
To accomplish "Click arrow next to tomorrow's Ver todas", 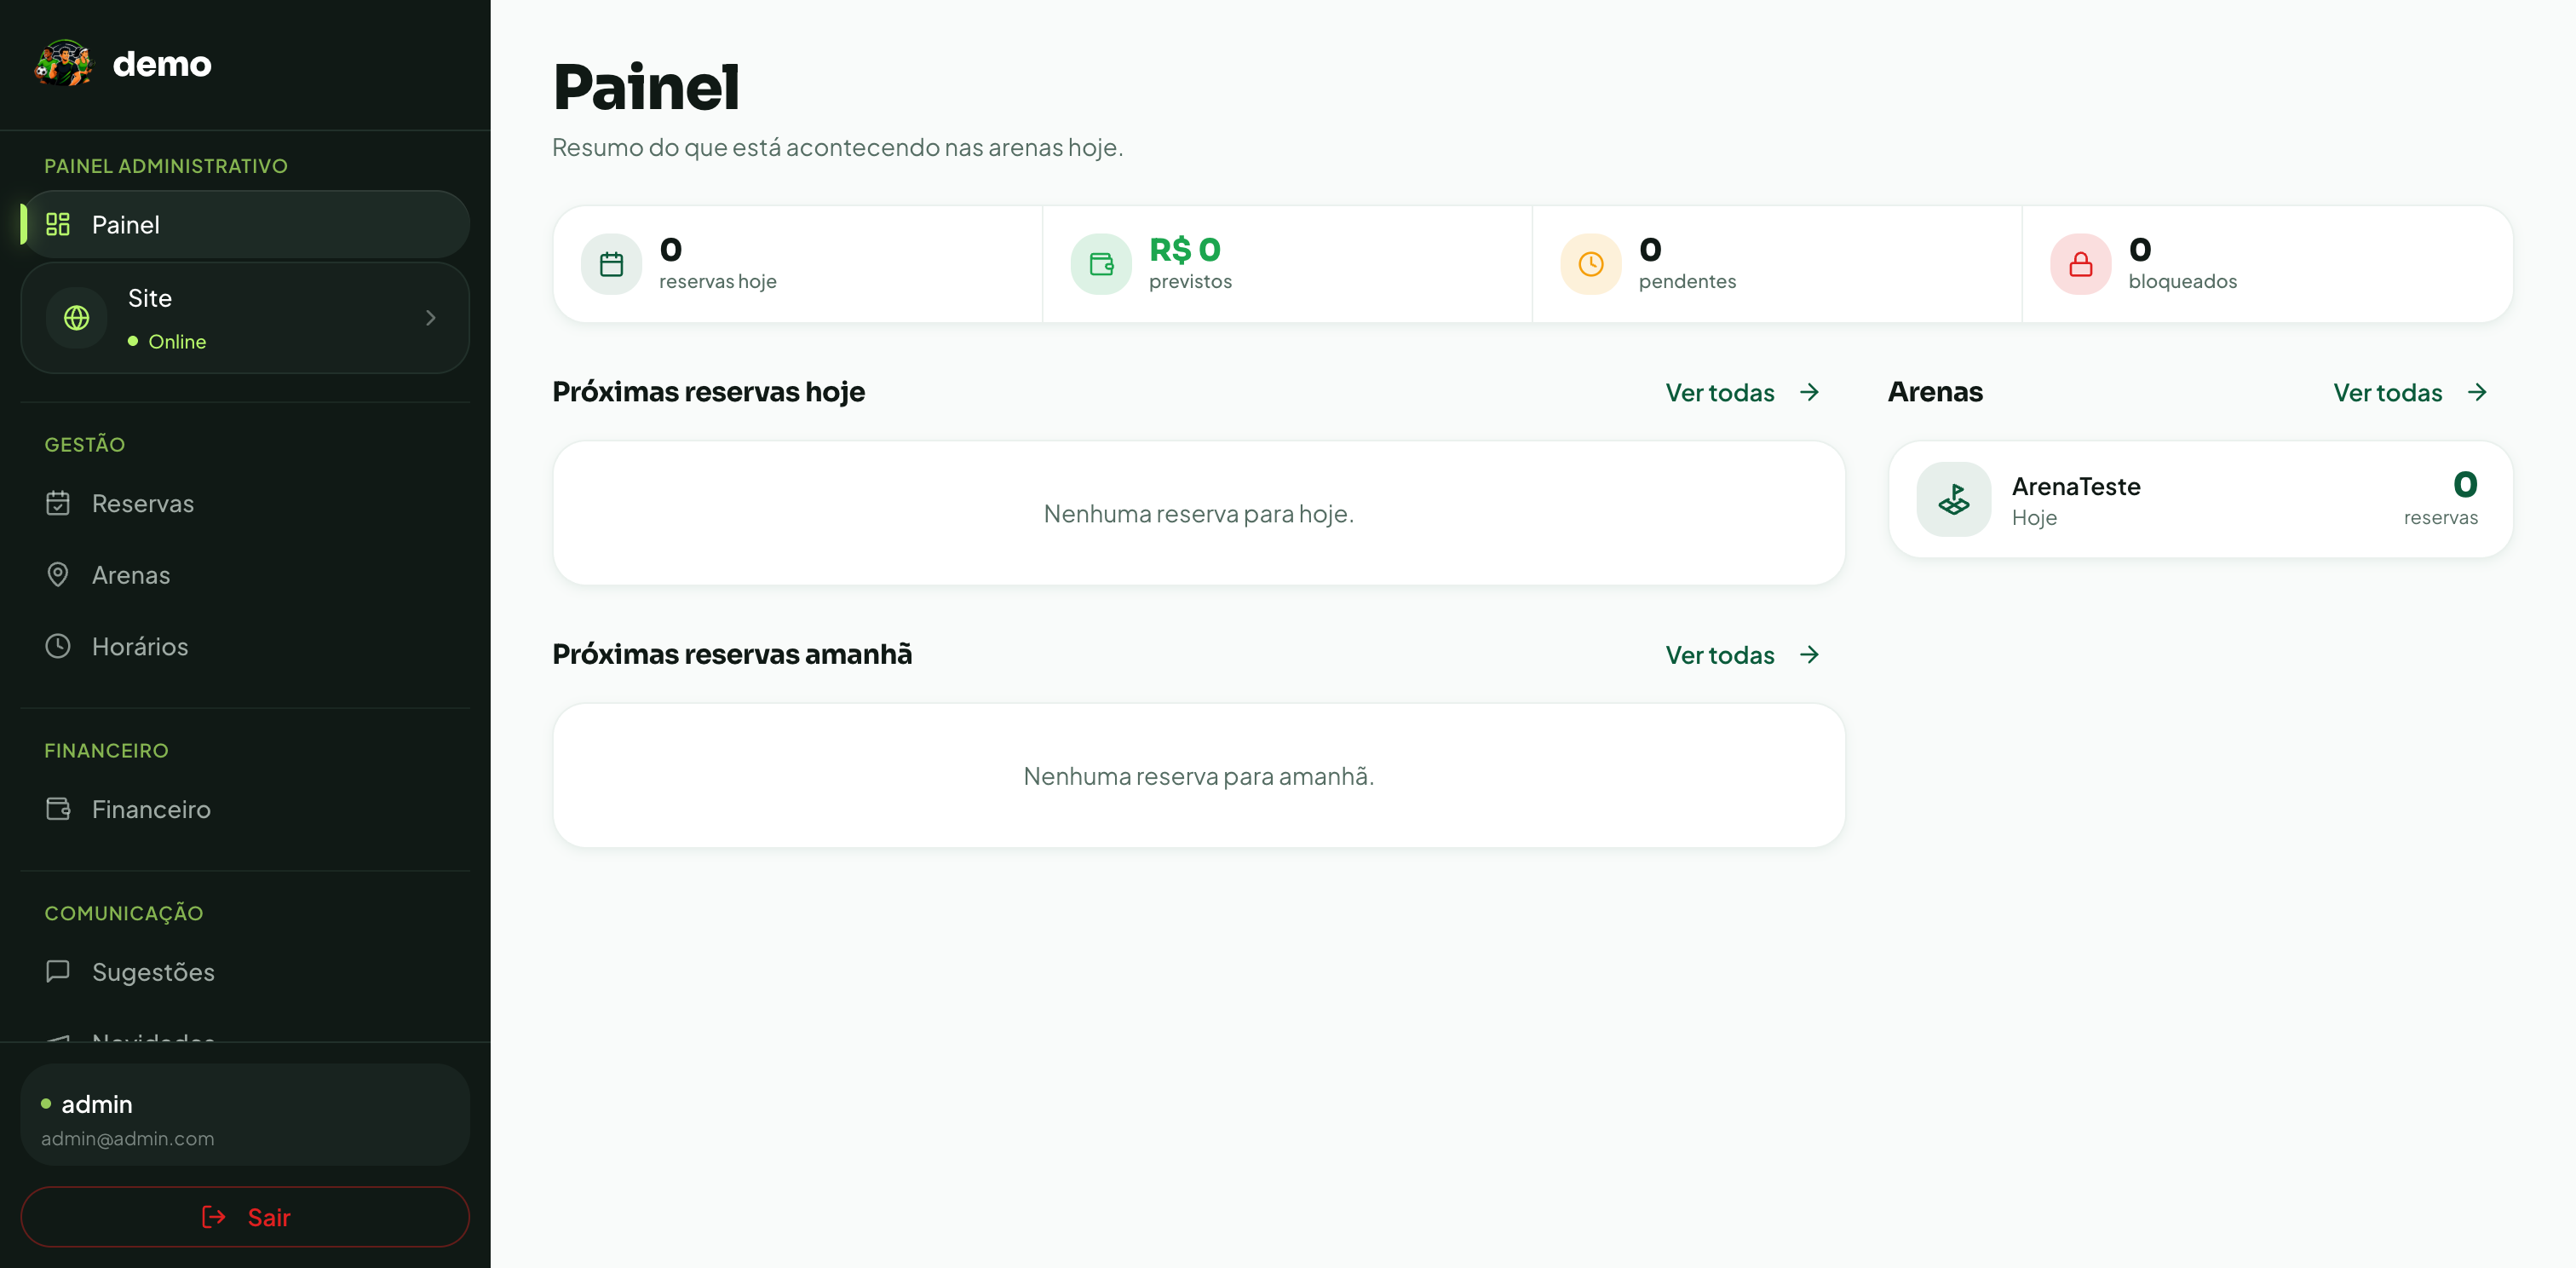I will tap(1809, 655).
